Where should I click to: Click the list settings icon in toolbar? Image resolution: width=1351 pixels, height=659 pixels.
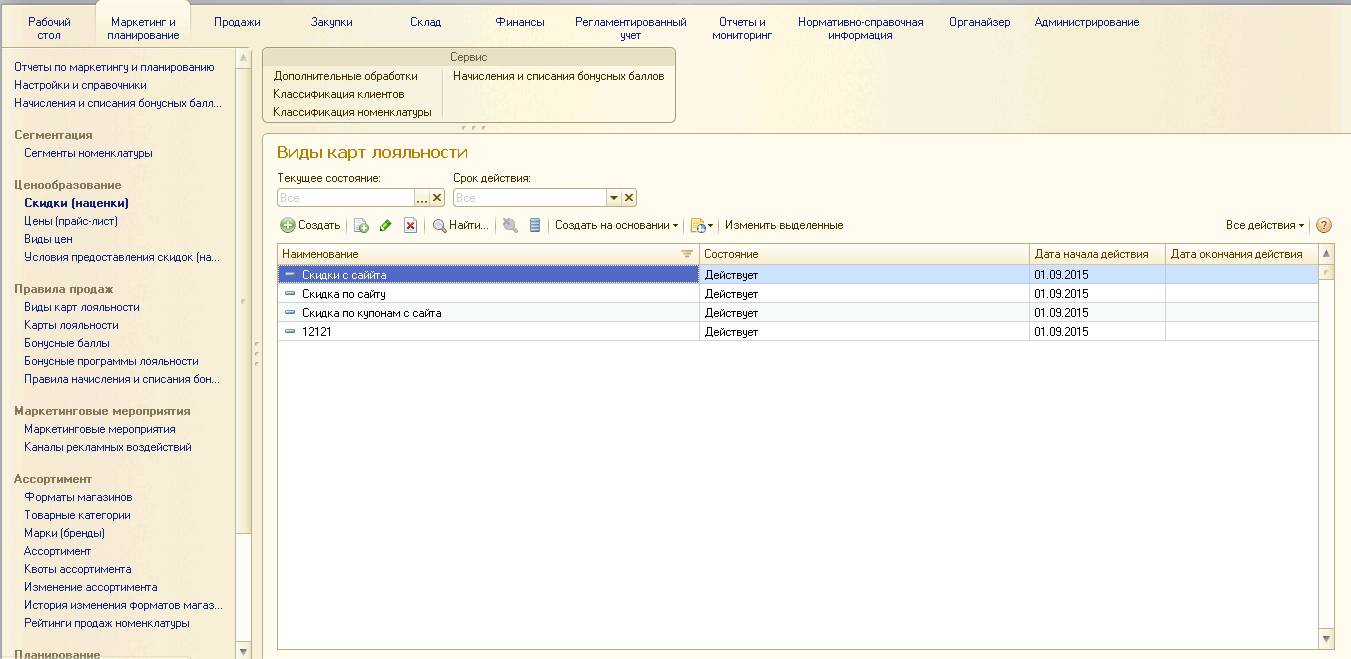[x=535, y=226]
